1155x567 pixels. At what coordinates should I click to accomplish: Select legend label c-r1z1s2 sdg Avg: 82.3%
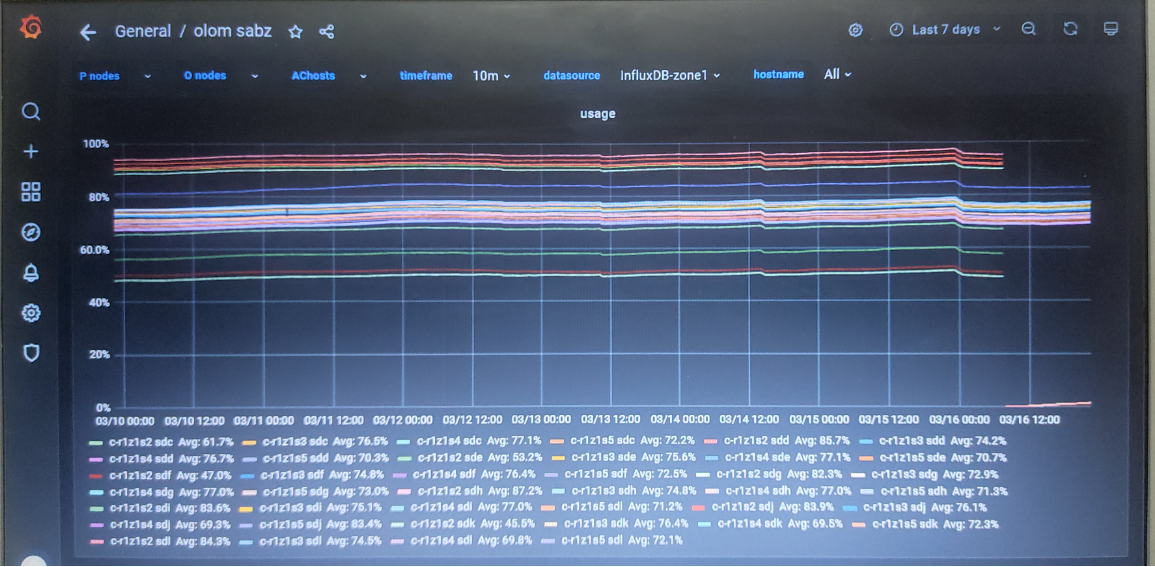(782, 475)
